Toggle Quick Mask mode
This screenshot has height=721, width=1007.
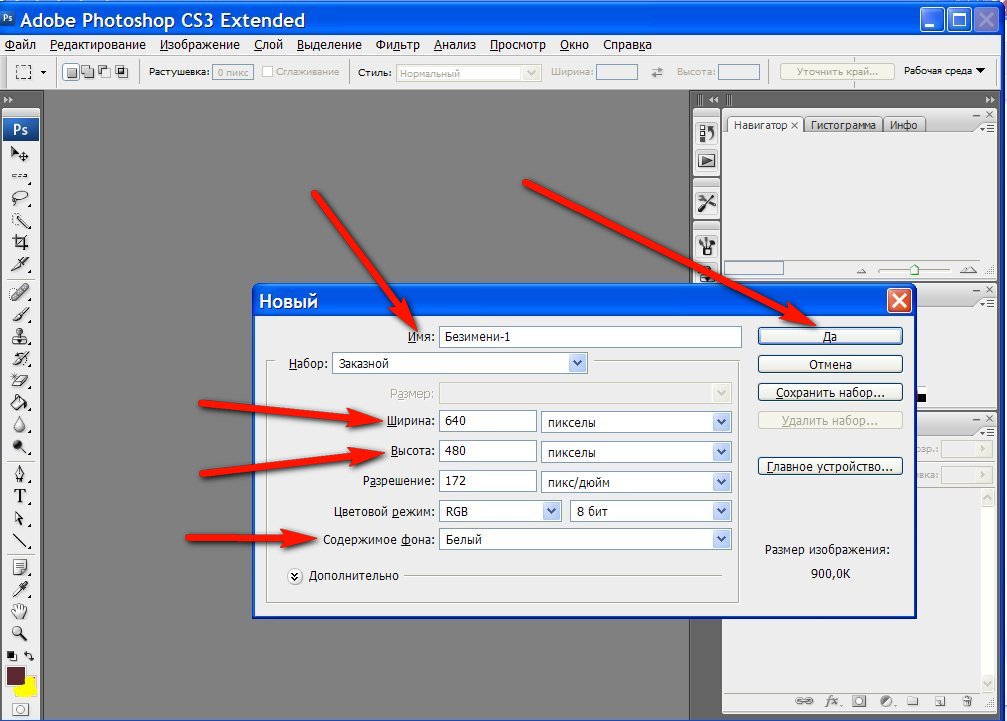(x=21, y=709)
